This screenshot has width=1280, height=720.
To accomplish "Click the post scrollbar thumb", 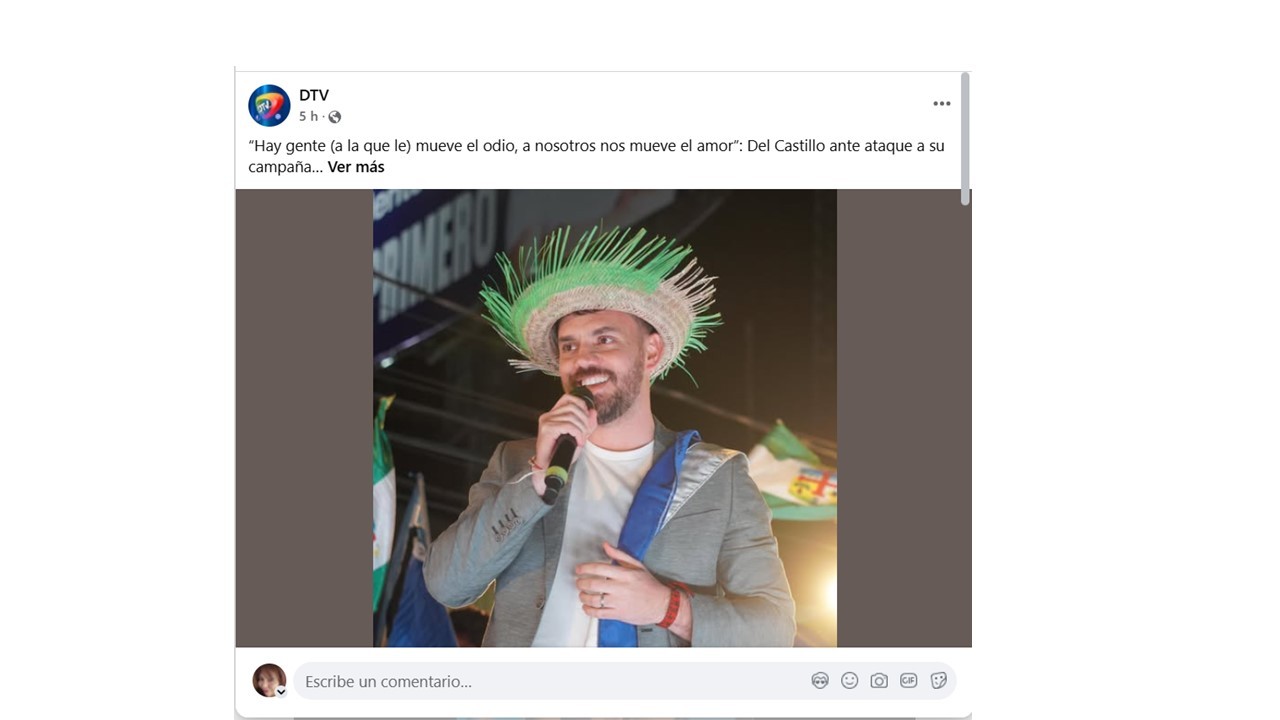I will [x=965, y=139].
